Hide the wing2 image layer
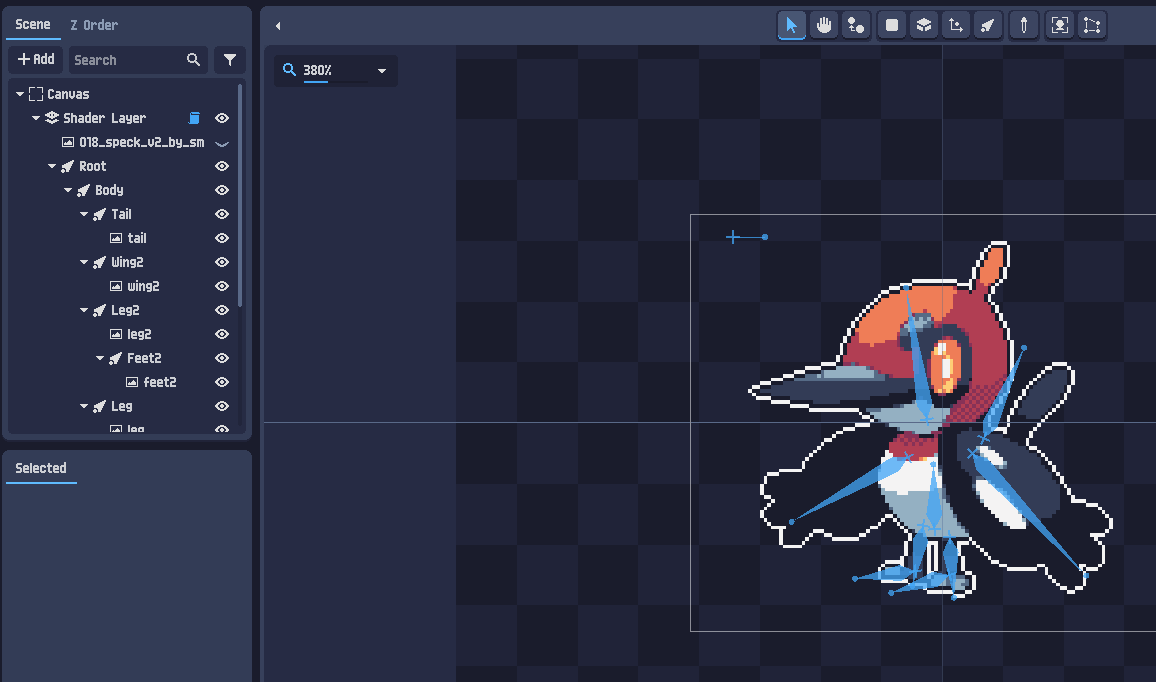 pyautogui.click(x=222, y=286)
